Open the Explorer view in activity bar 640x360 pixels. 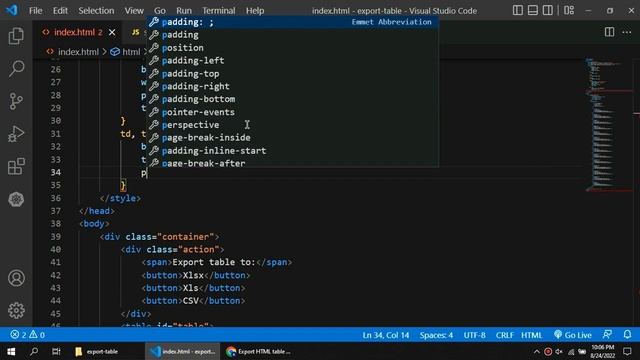pos(16,36)
